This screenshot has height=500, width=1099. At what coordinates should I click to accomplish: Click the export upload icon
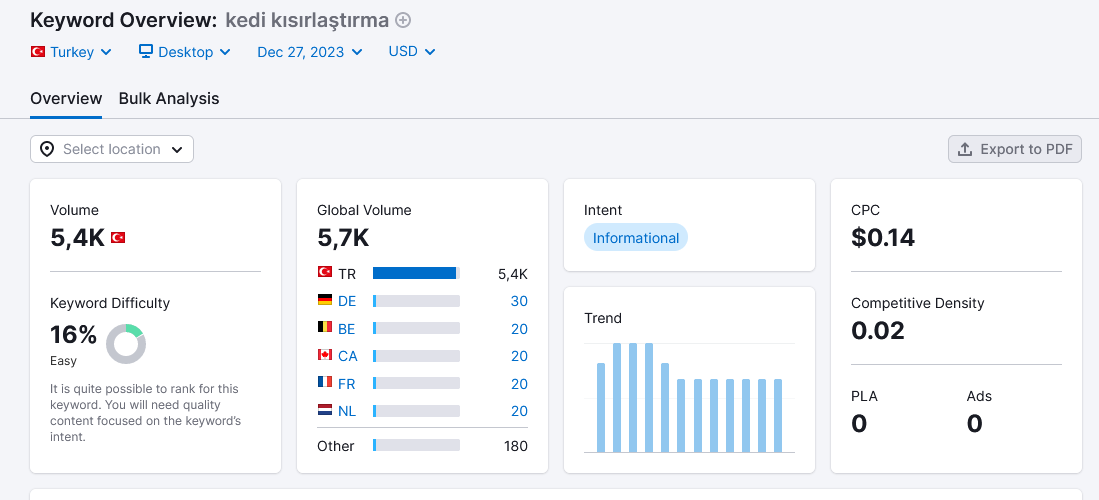click(x=965, y=149)
